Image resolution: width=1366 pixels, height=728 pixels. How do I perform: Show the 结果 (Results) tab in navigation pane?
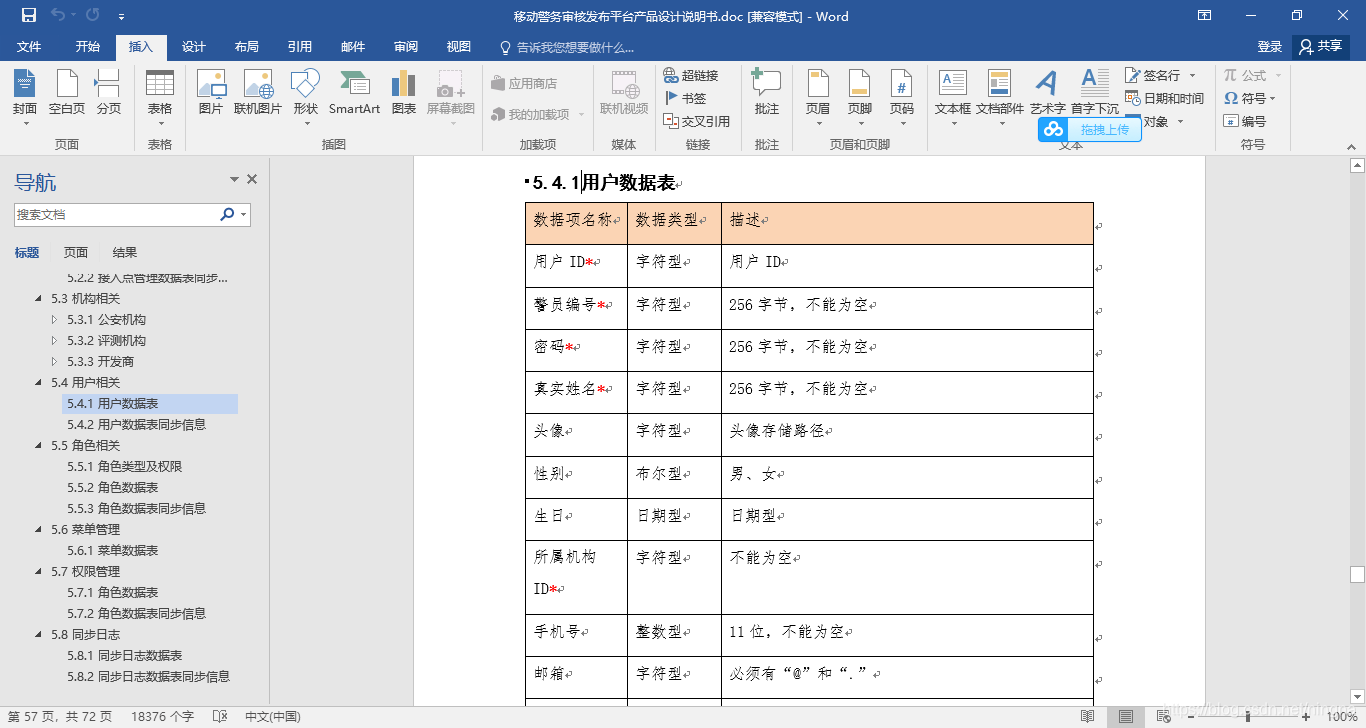(x=125, y=252)
